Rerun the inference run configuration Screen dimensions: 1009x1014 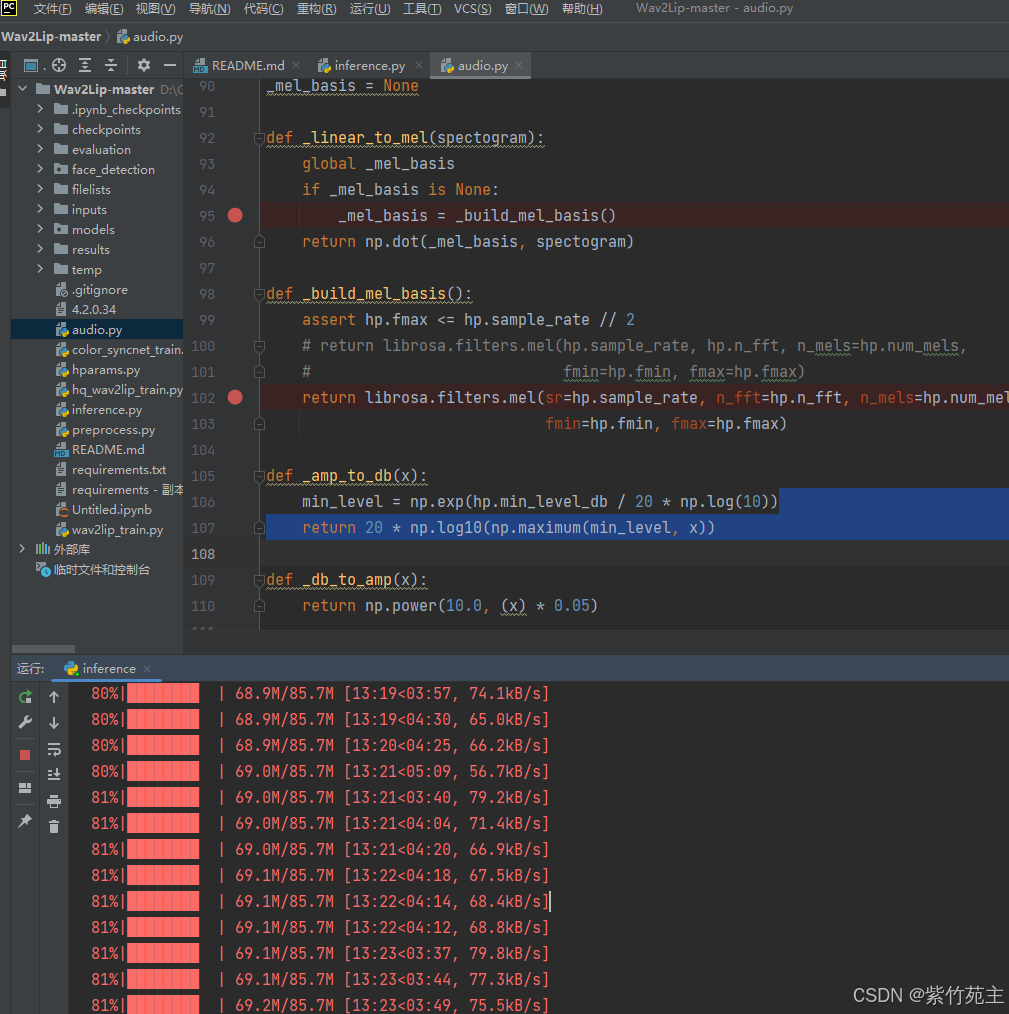tap(25, 696)
